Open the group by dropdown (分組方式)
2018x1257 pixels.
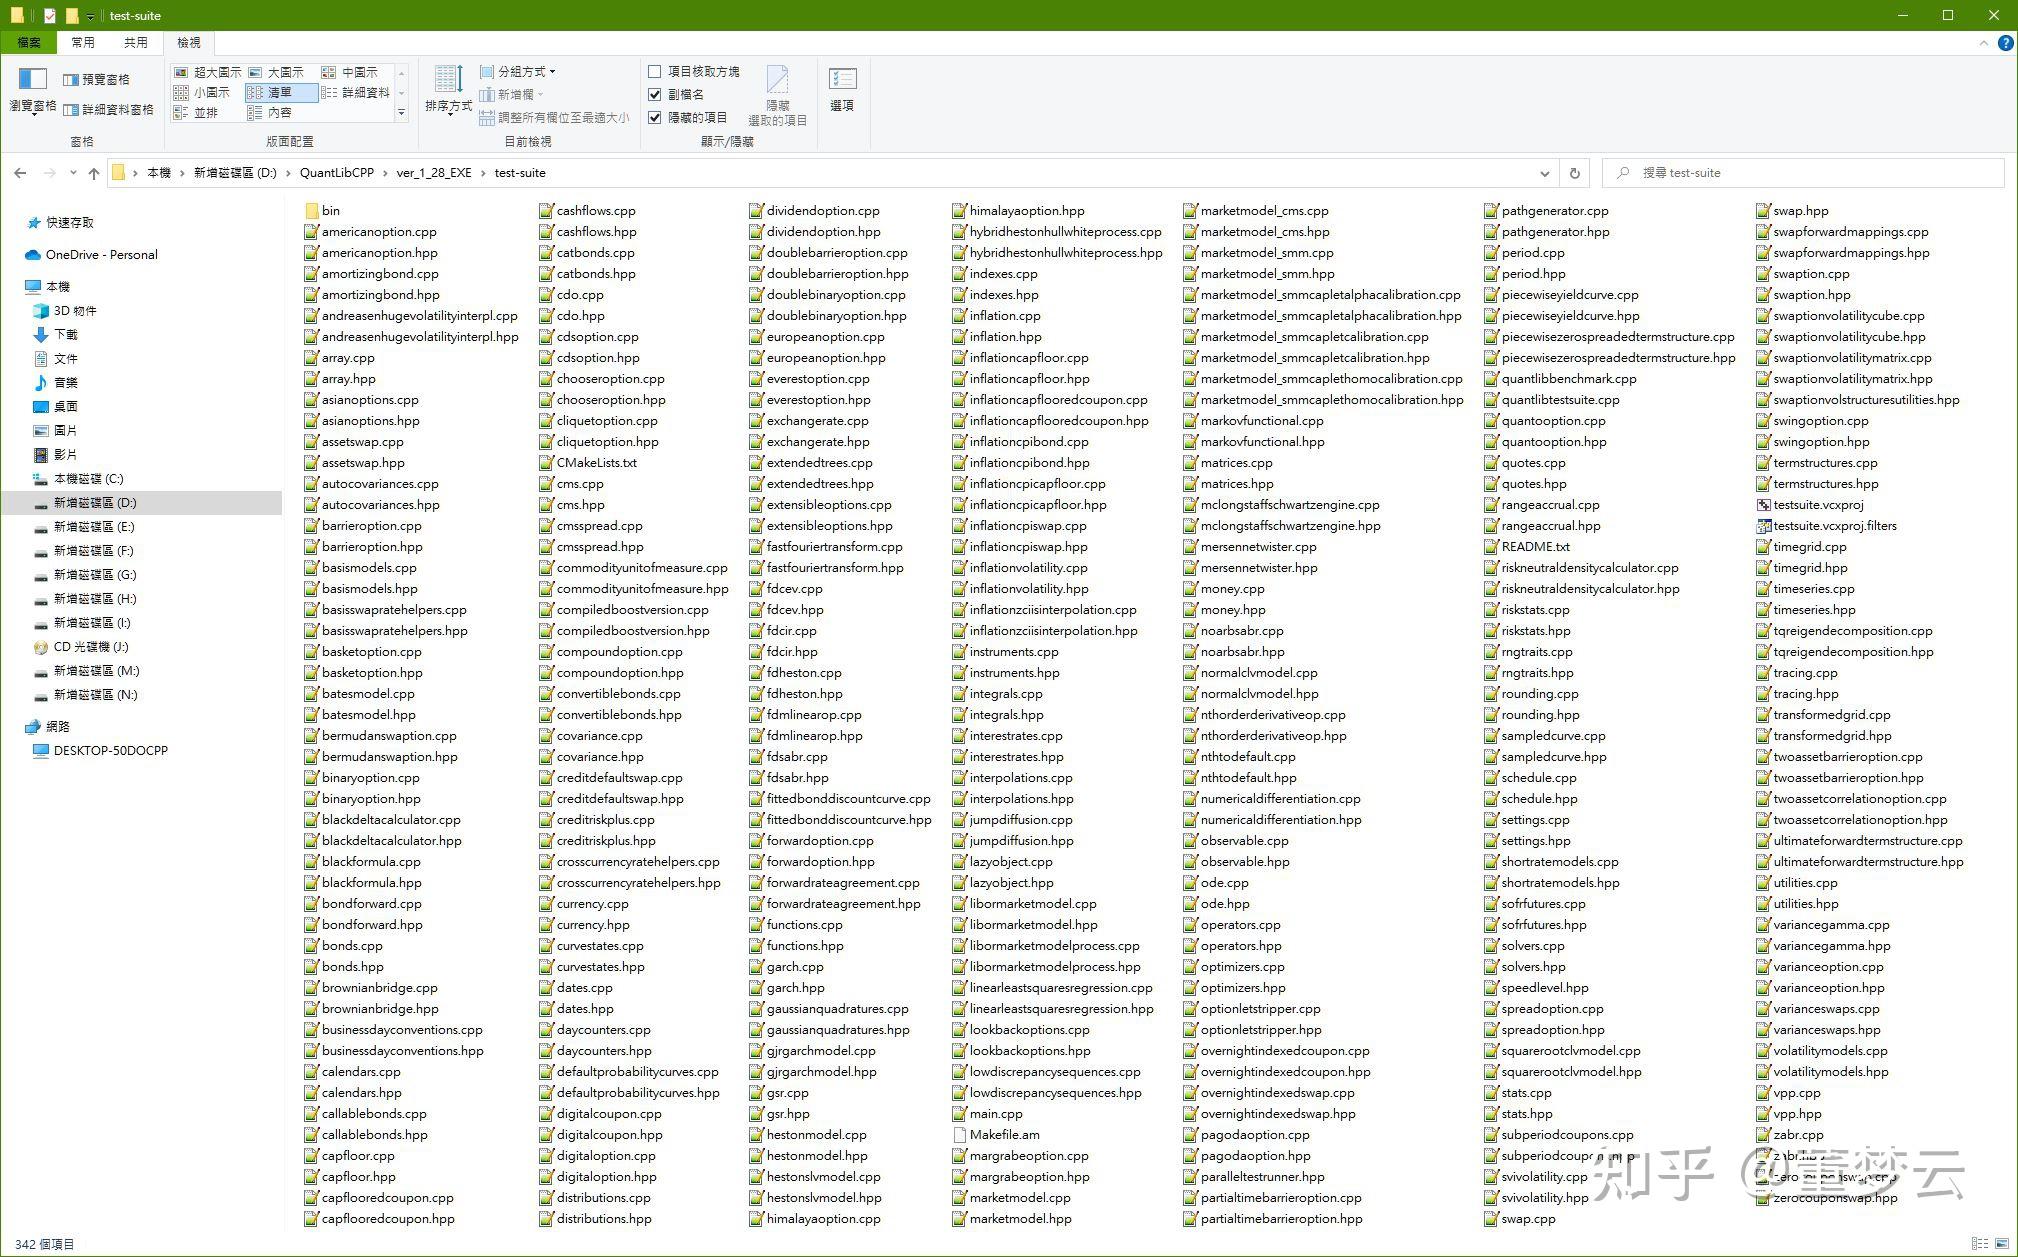click(518, 72)
